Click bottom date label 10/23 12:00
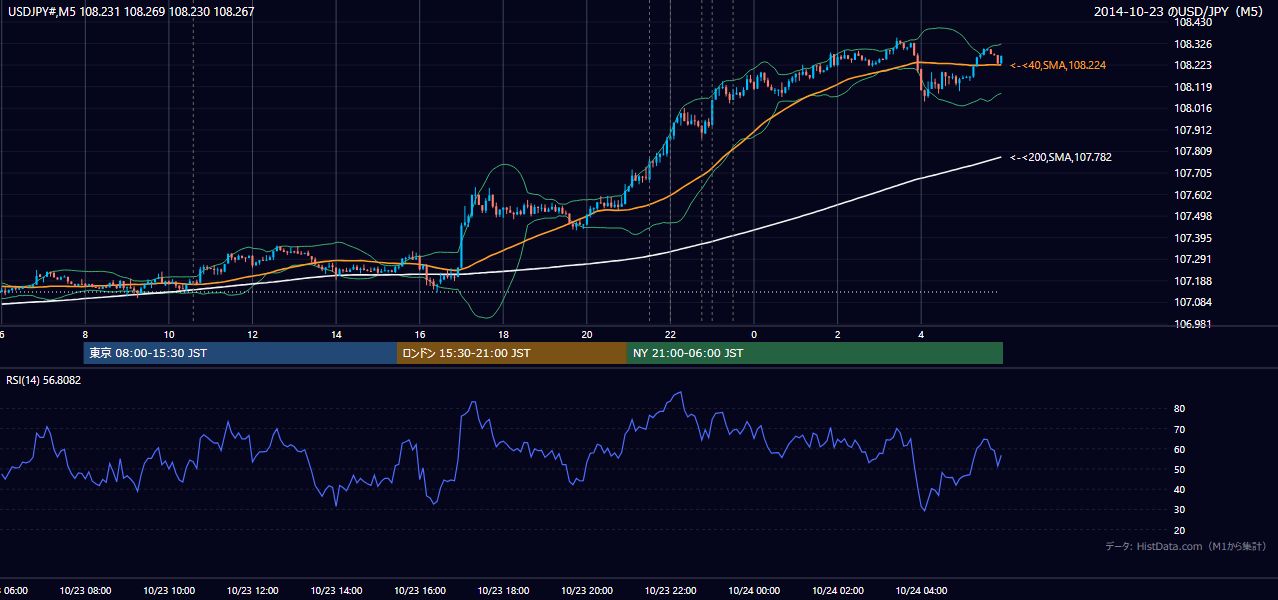The height and width of the screenshot is (600, 1278). tap(253, 591)
